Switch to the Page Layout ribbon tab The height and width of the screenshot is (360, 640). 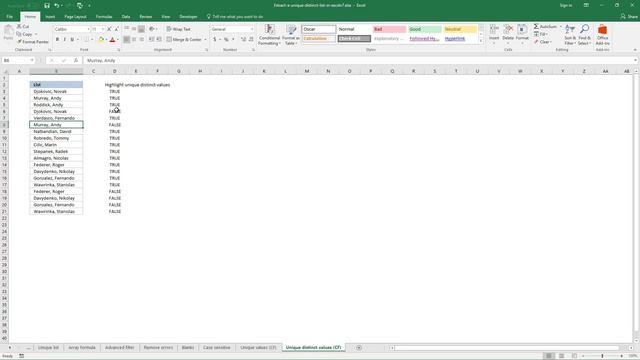point(76,17)
